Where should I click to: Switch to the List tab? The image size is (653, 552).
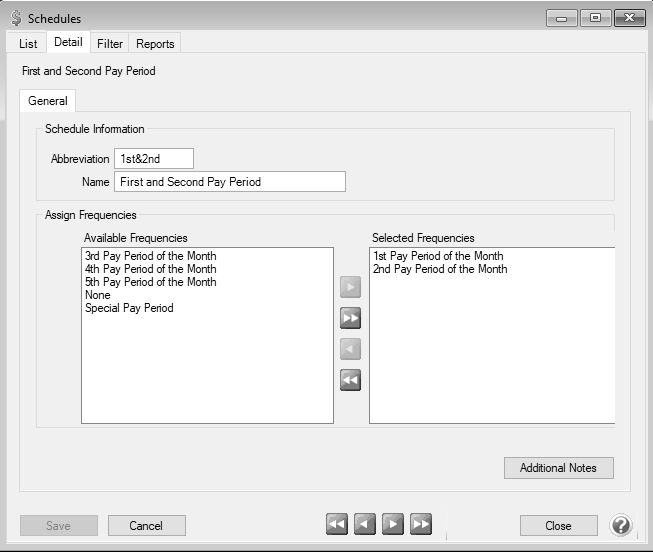pos(28,44)
